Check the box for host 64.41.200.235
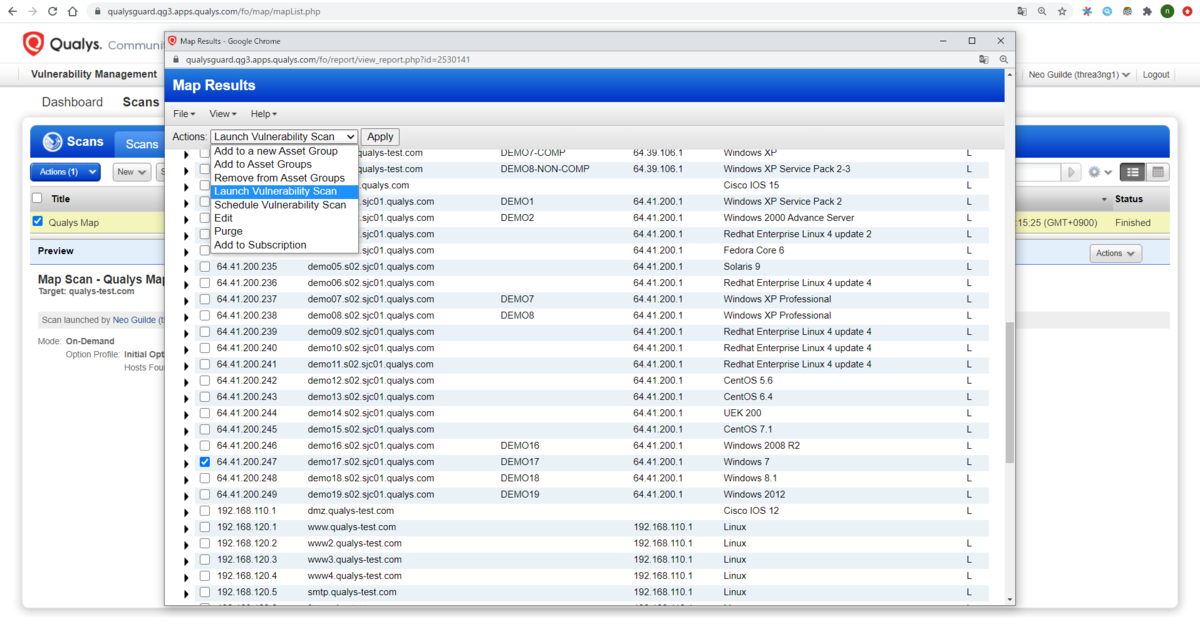 coord(205,267)
